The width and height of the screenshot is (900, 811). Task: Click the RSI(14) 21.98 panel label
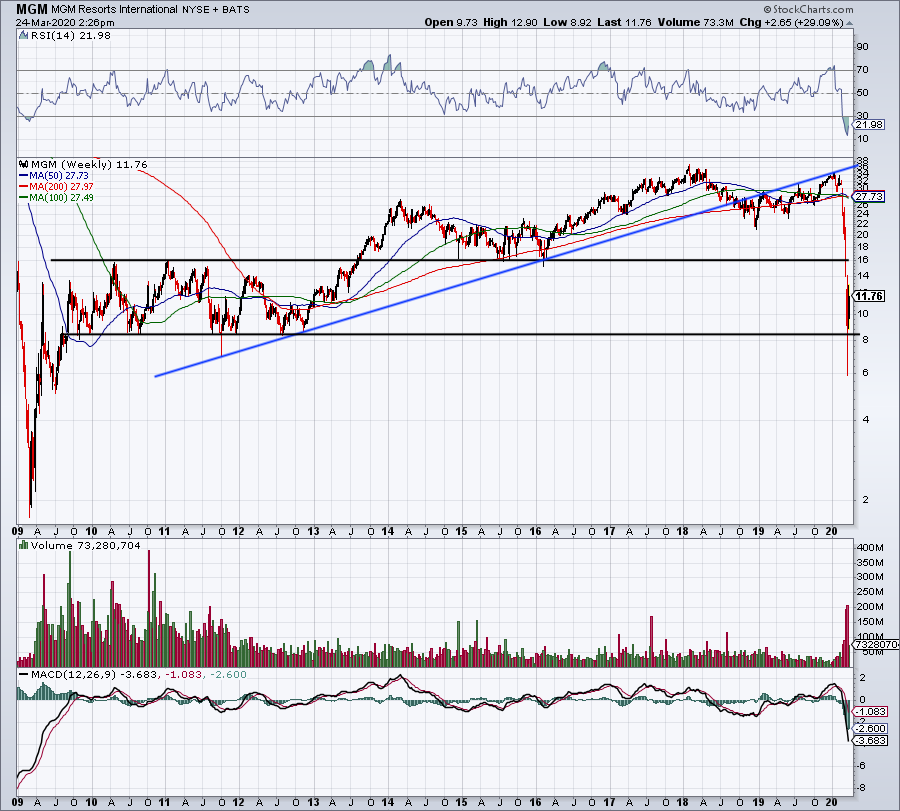pos(70,36)
